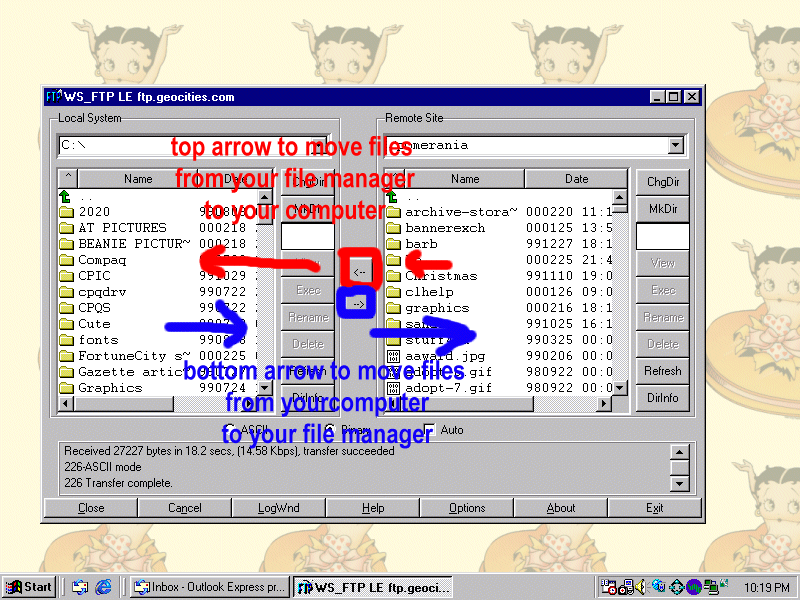The width and height of the screenshot is (800, 600).
Task: Expand the local system path dropdown
Action: coord(319,146)
